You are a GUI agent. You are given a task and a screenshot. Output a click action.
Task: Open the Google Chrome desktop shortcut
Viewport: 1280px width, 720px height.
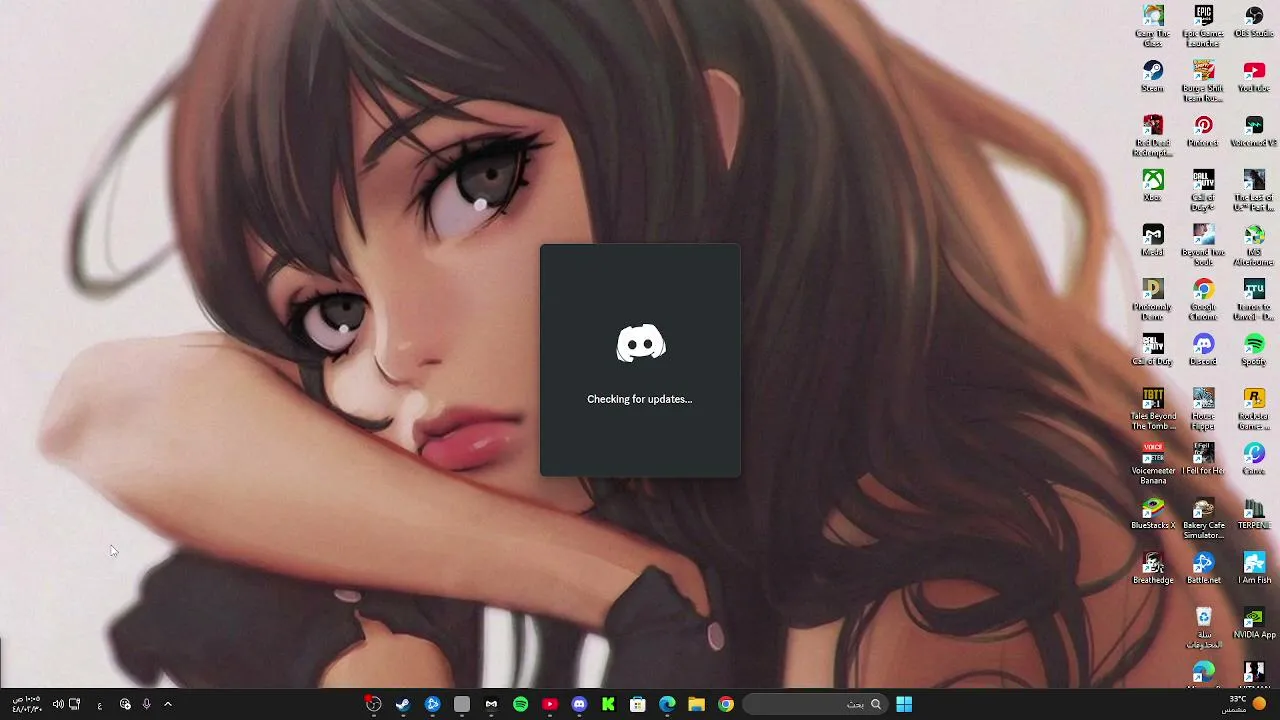point(1203,300)
